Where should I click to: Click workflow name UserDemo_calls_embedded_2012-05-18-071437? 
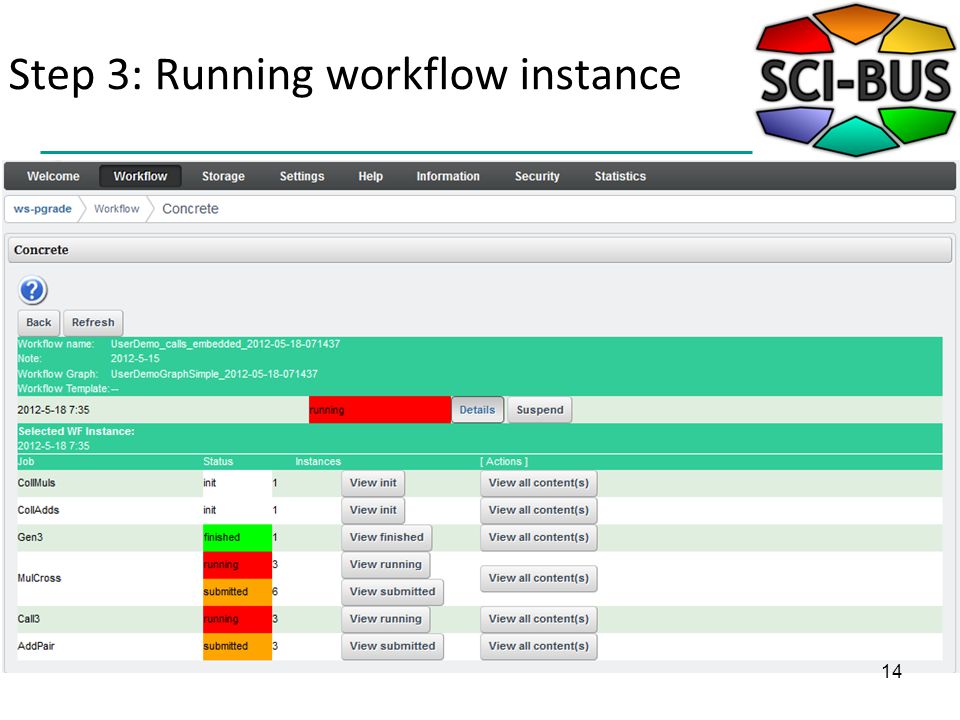pos(225,344)
